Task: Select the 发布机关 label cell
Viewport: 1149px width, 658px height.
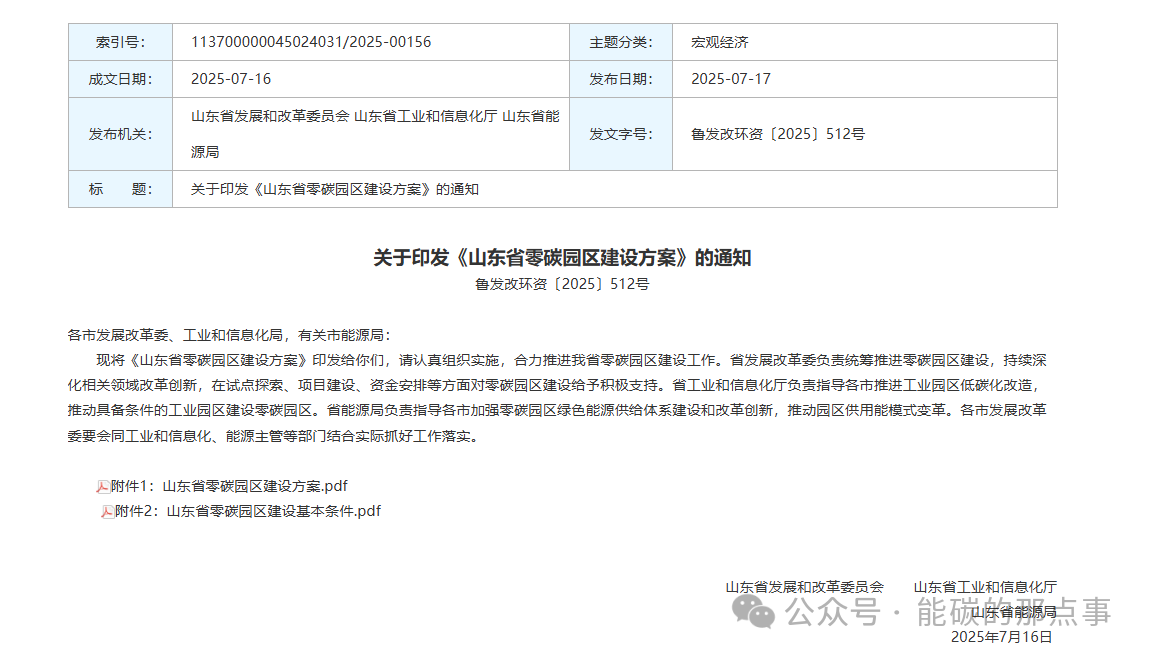Action: pos(120,134)
